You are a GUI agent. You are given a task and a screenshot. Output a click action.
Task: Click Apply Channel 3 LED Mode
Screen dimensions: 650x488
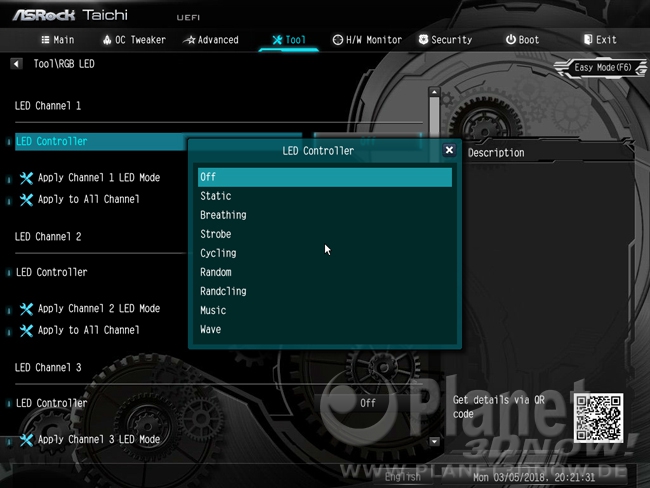(99, 440)
